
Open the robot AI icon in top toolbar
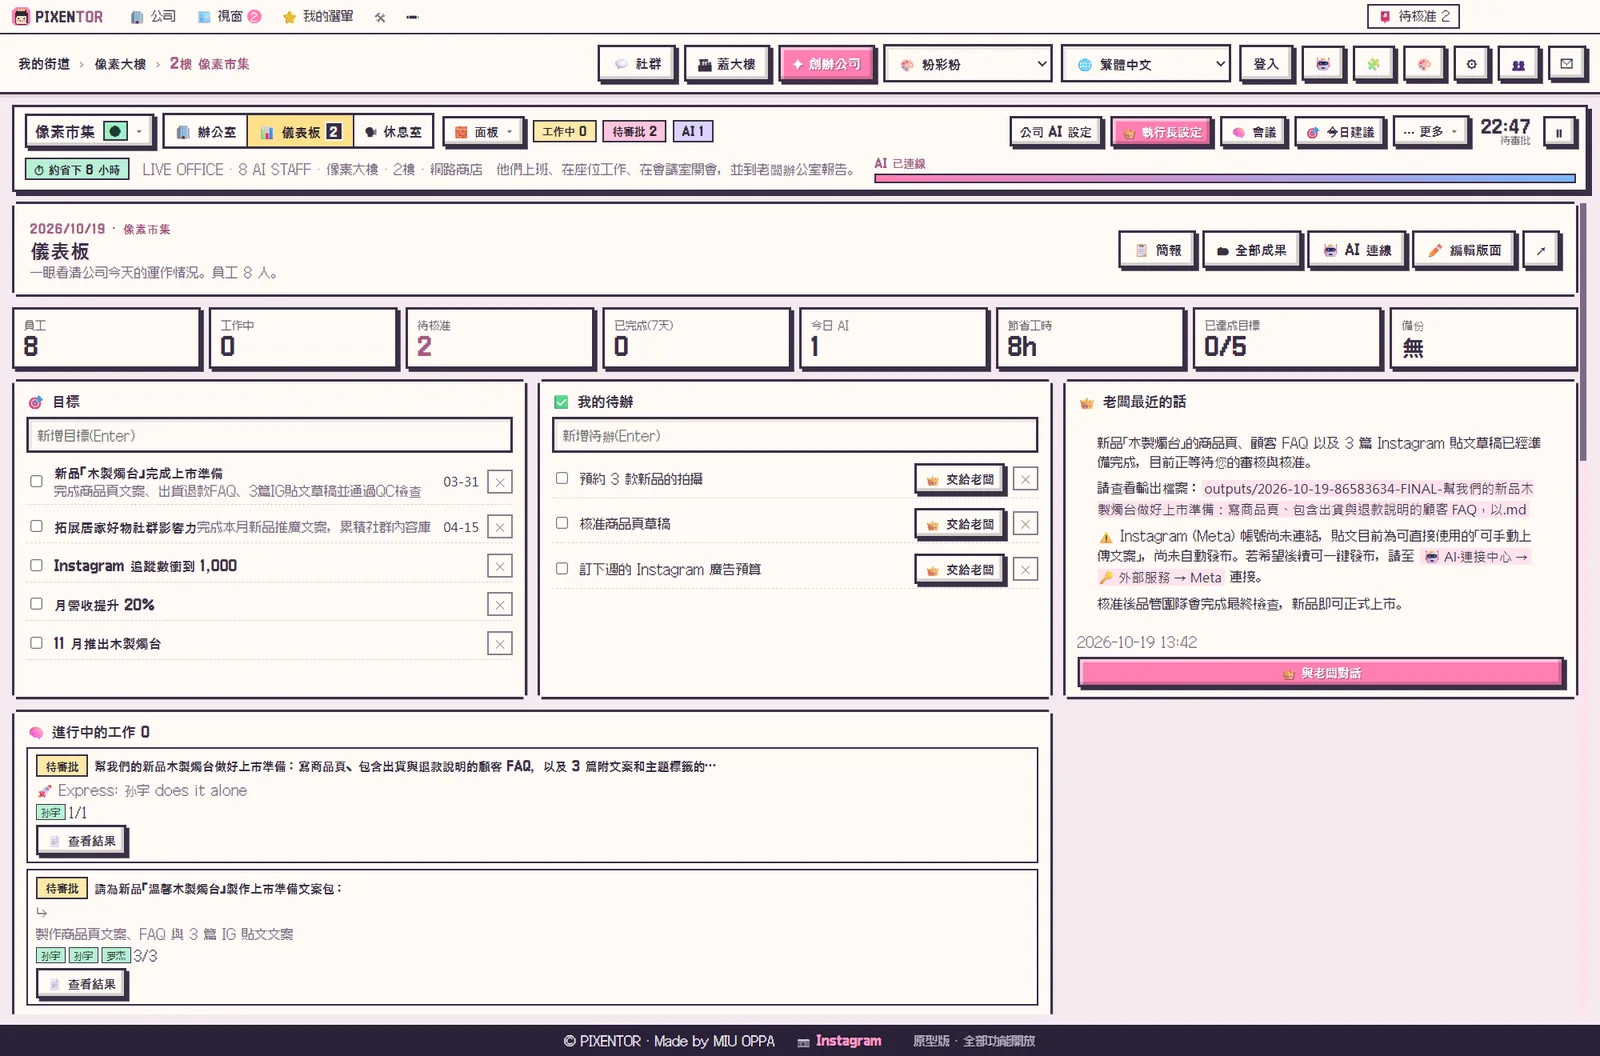click(1323, 64)
